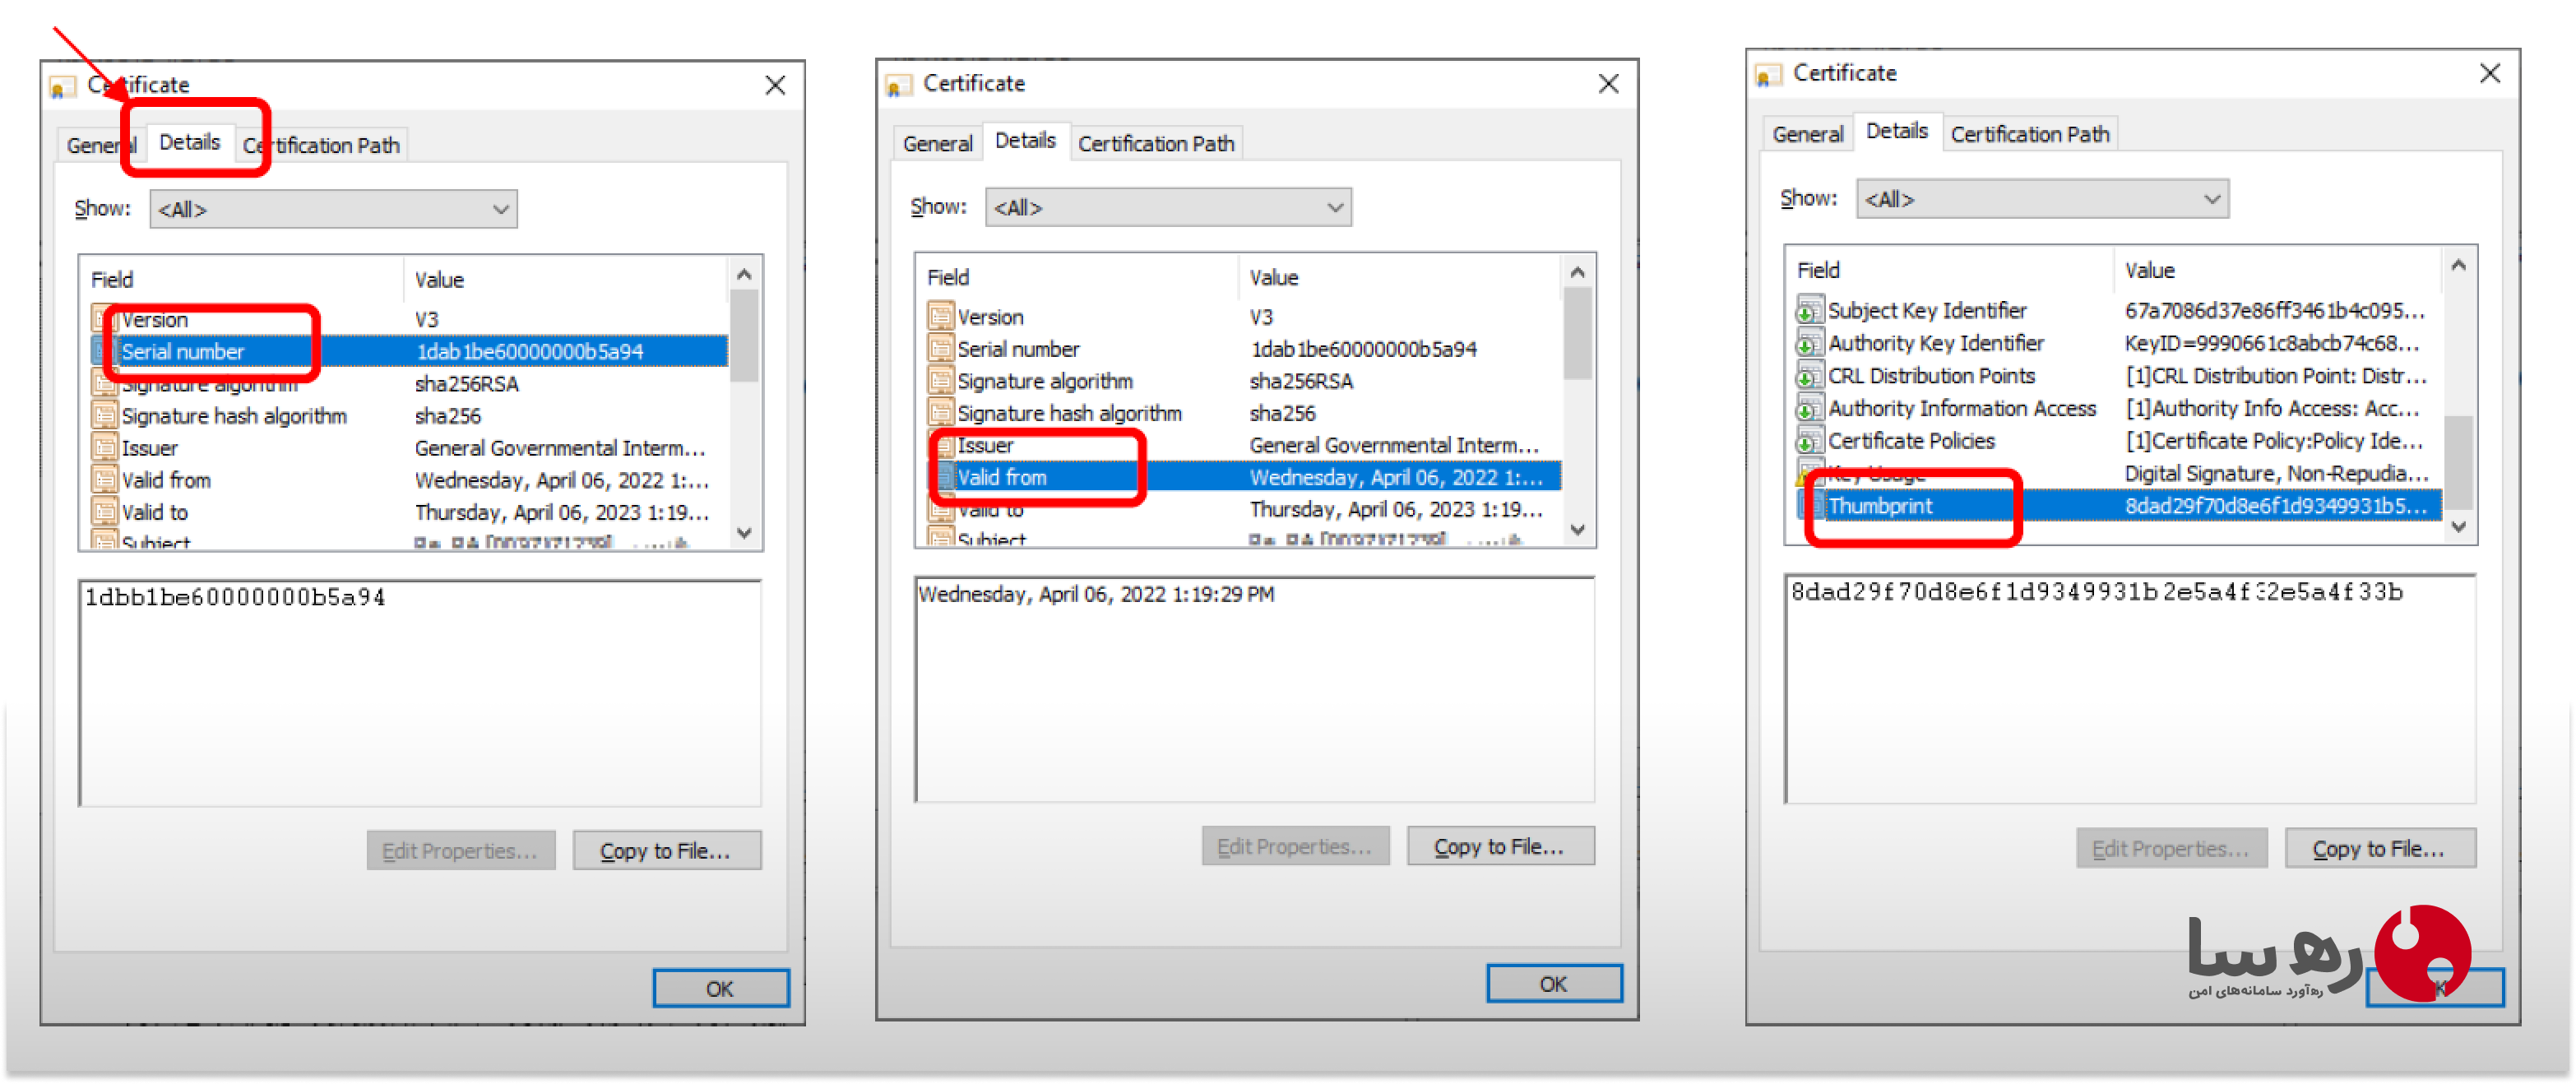Close the middle Certificate window
This screenshot has width=2576, height=1084.
coord(1608,84)
